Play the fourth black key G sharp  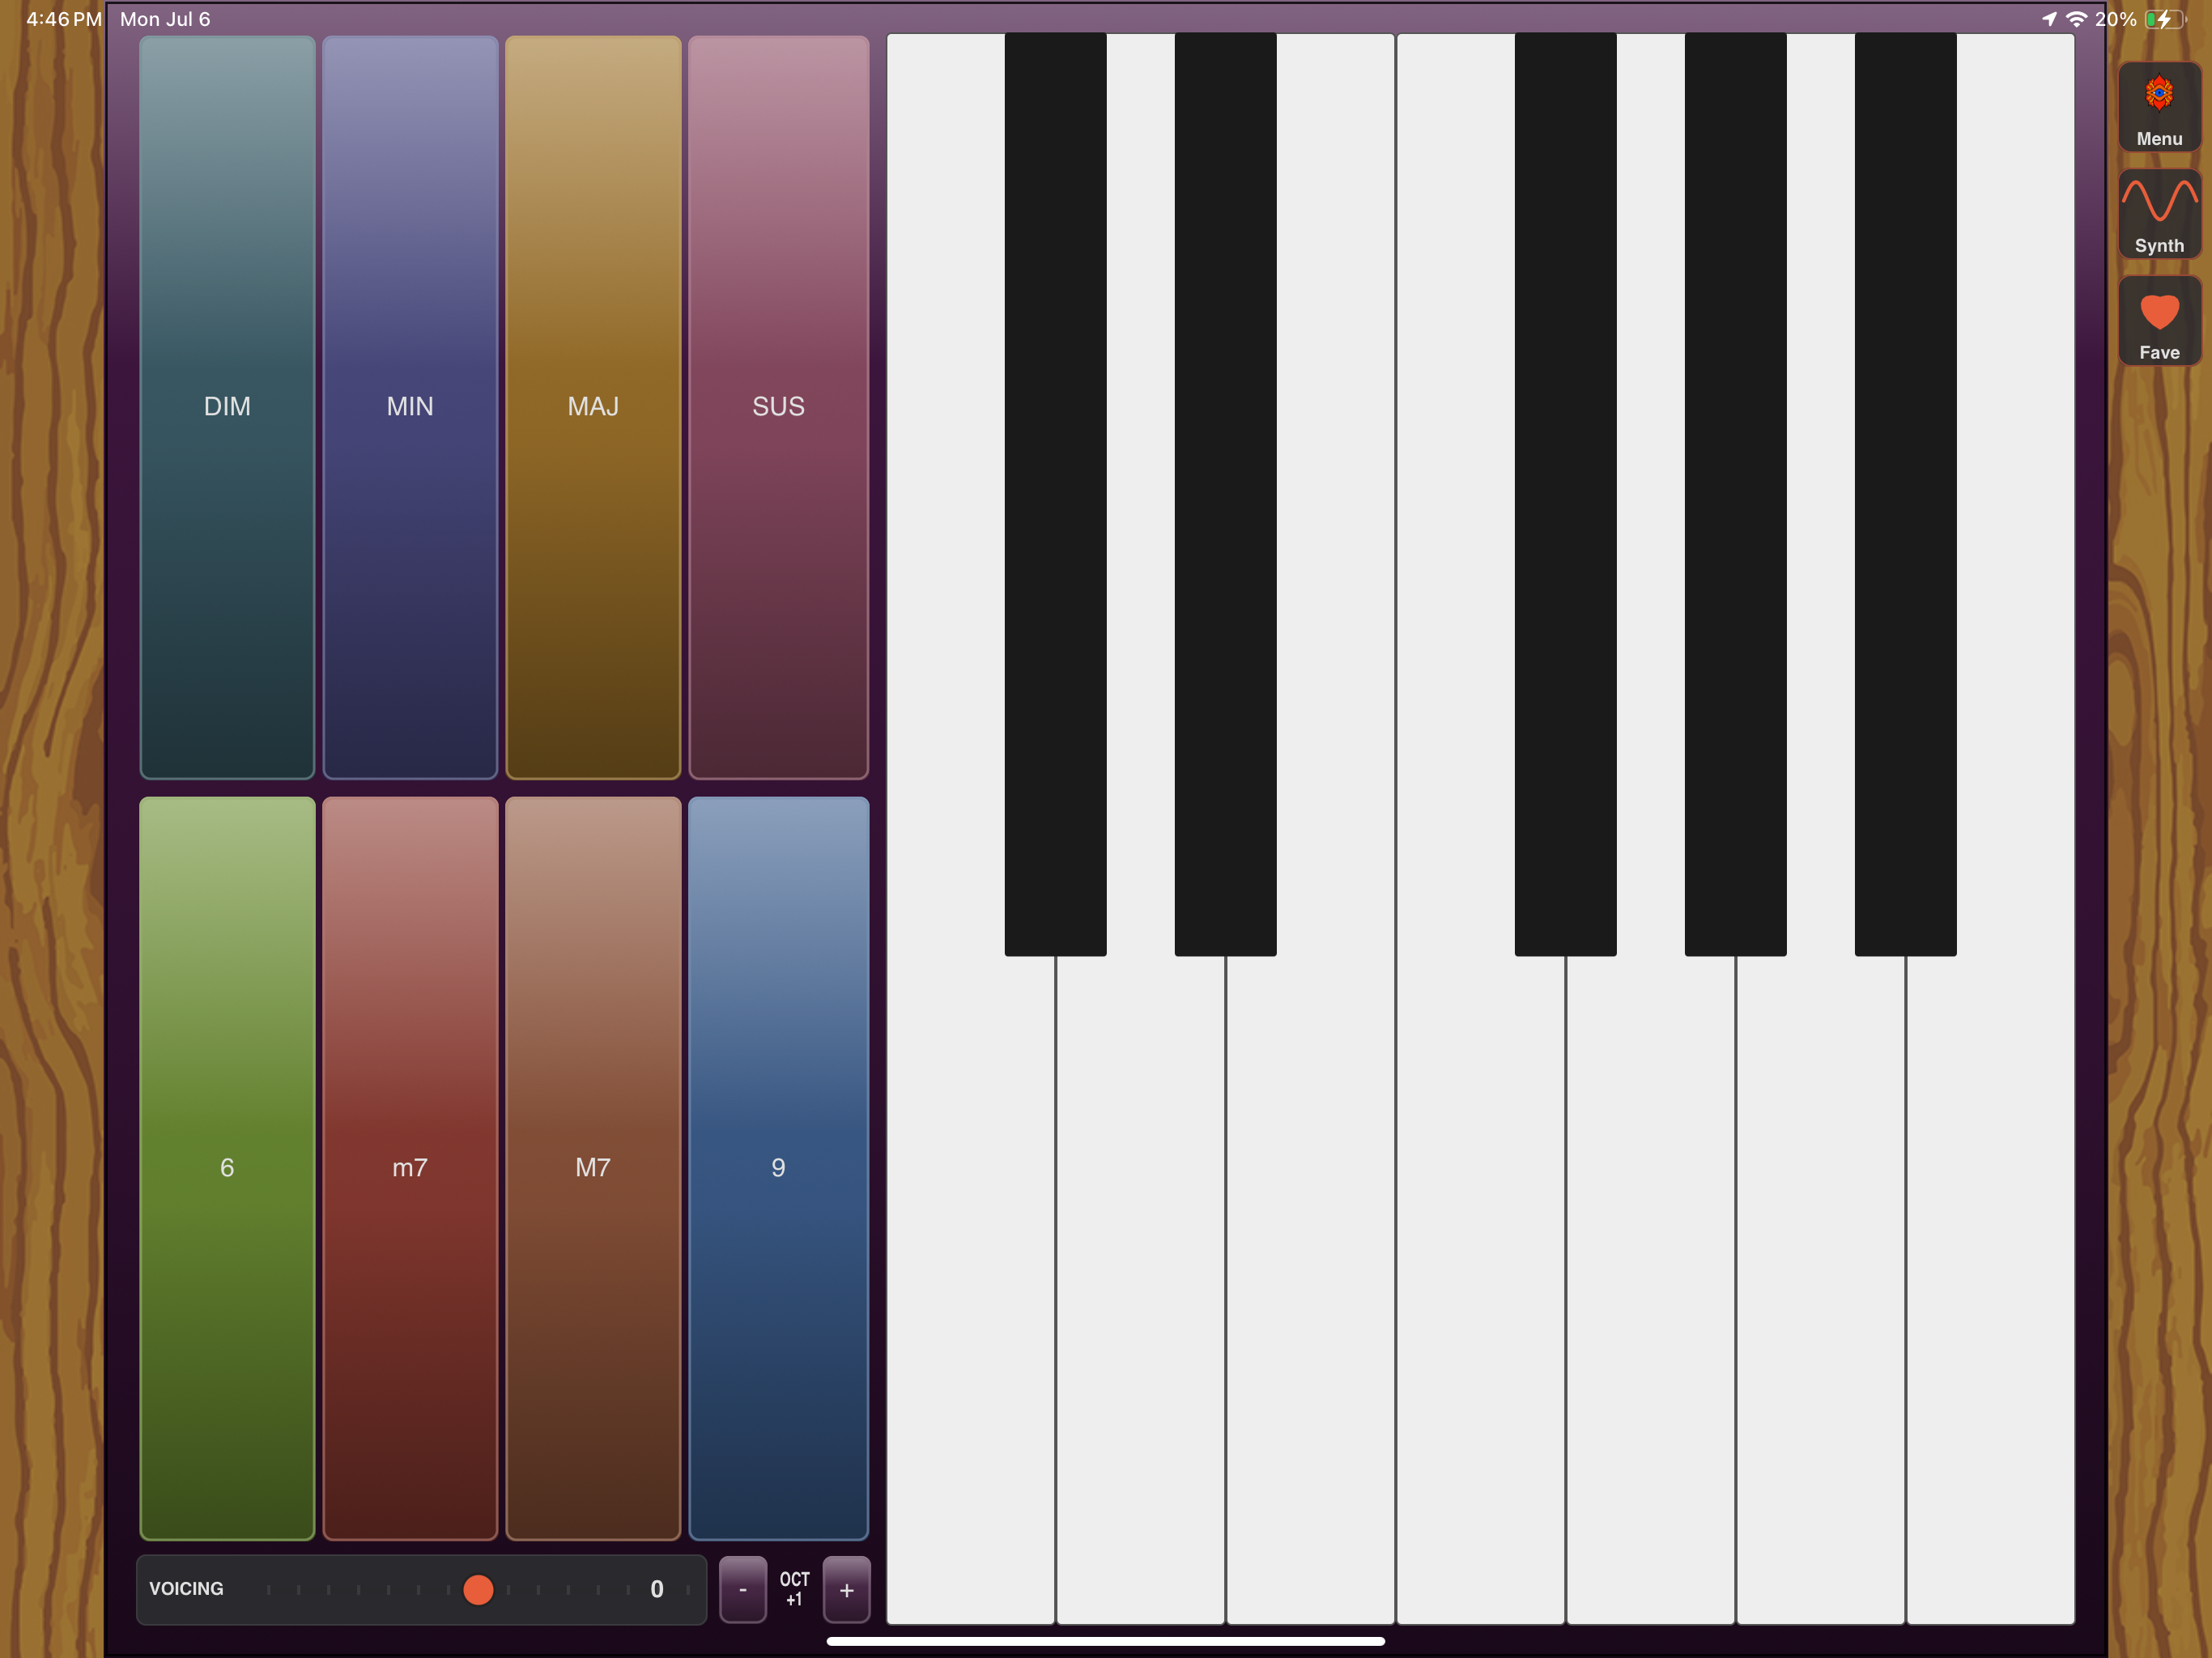1735,495
